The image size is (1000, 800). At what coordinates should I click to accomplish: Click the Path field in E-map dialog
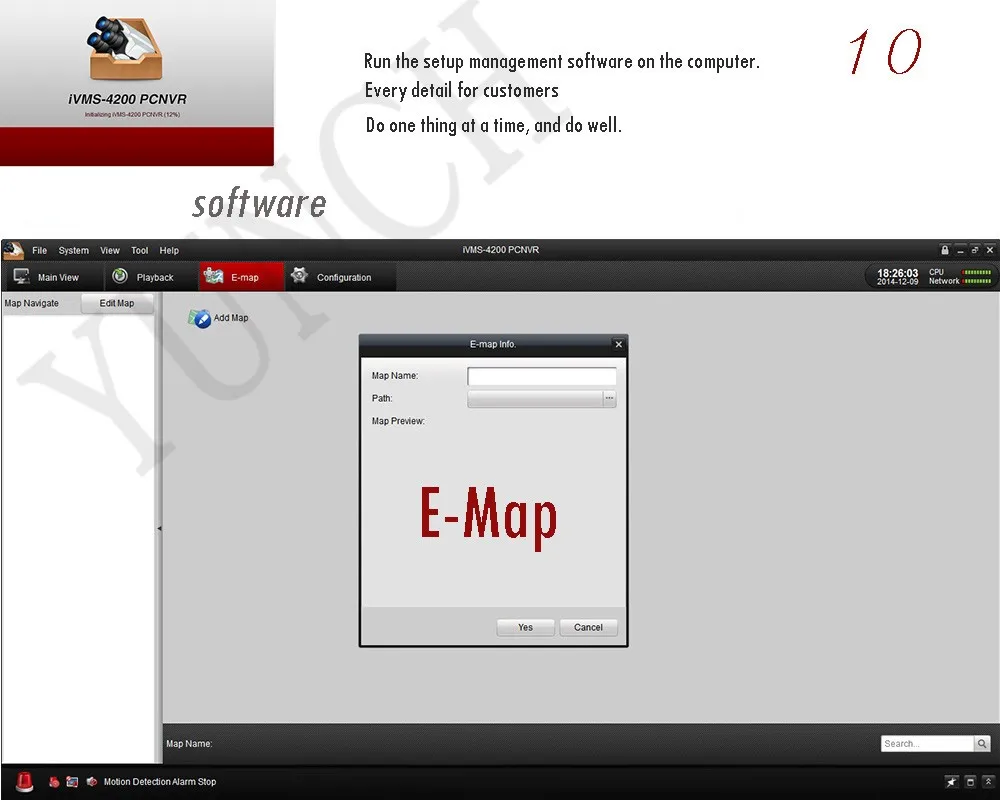coord(535,398)
